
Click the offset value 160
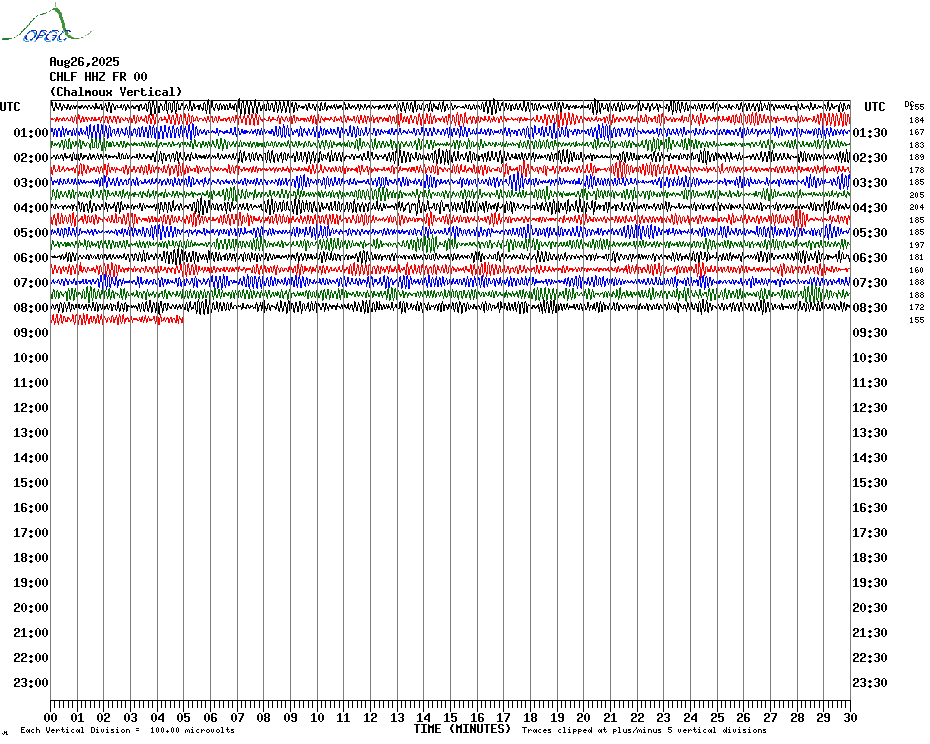(916, 270)
